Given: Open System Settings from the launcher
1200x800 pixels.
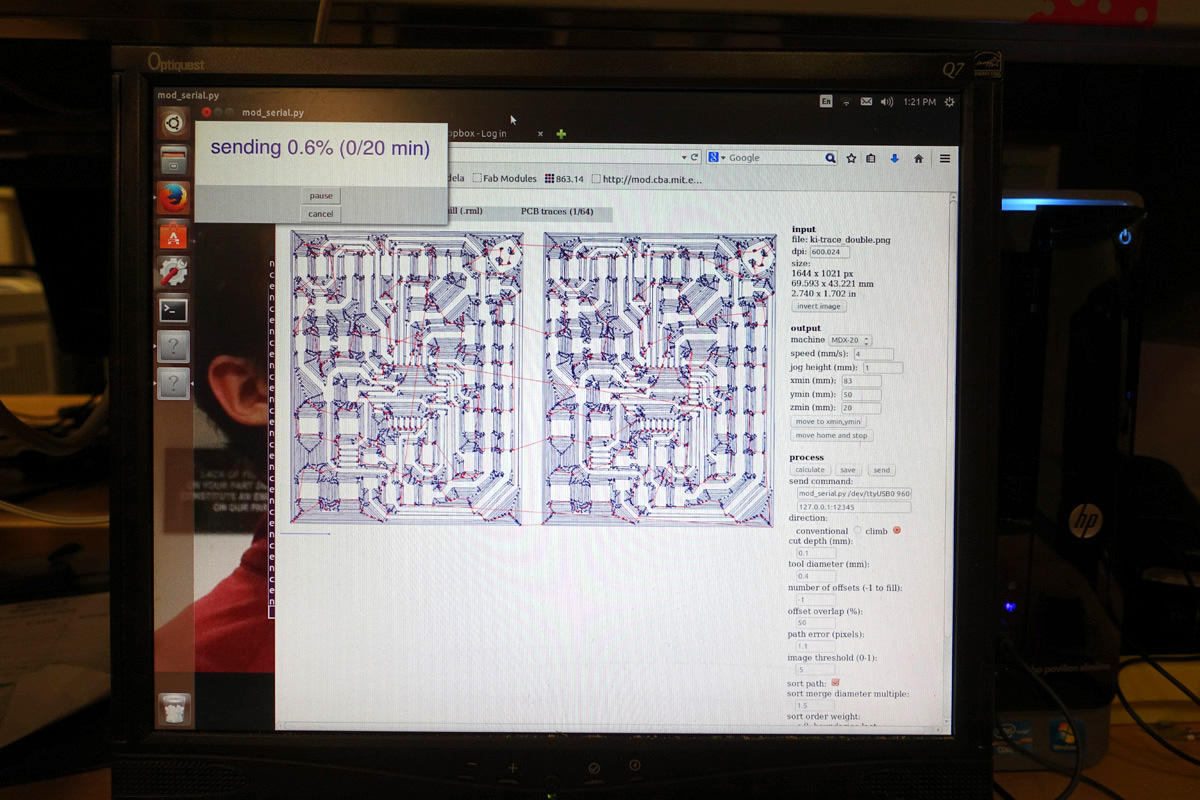Looking at the screenshot, I should tap(173, 272).
